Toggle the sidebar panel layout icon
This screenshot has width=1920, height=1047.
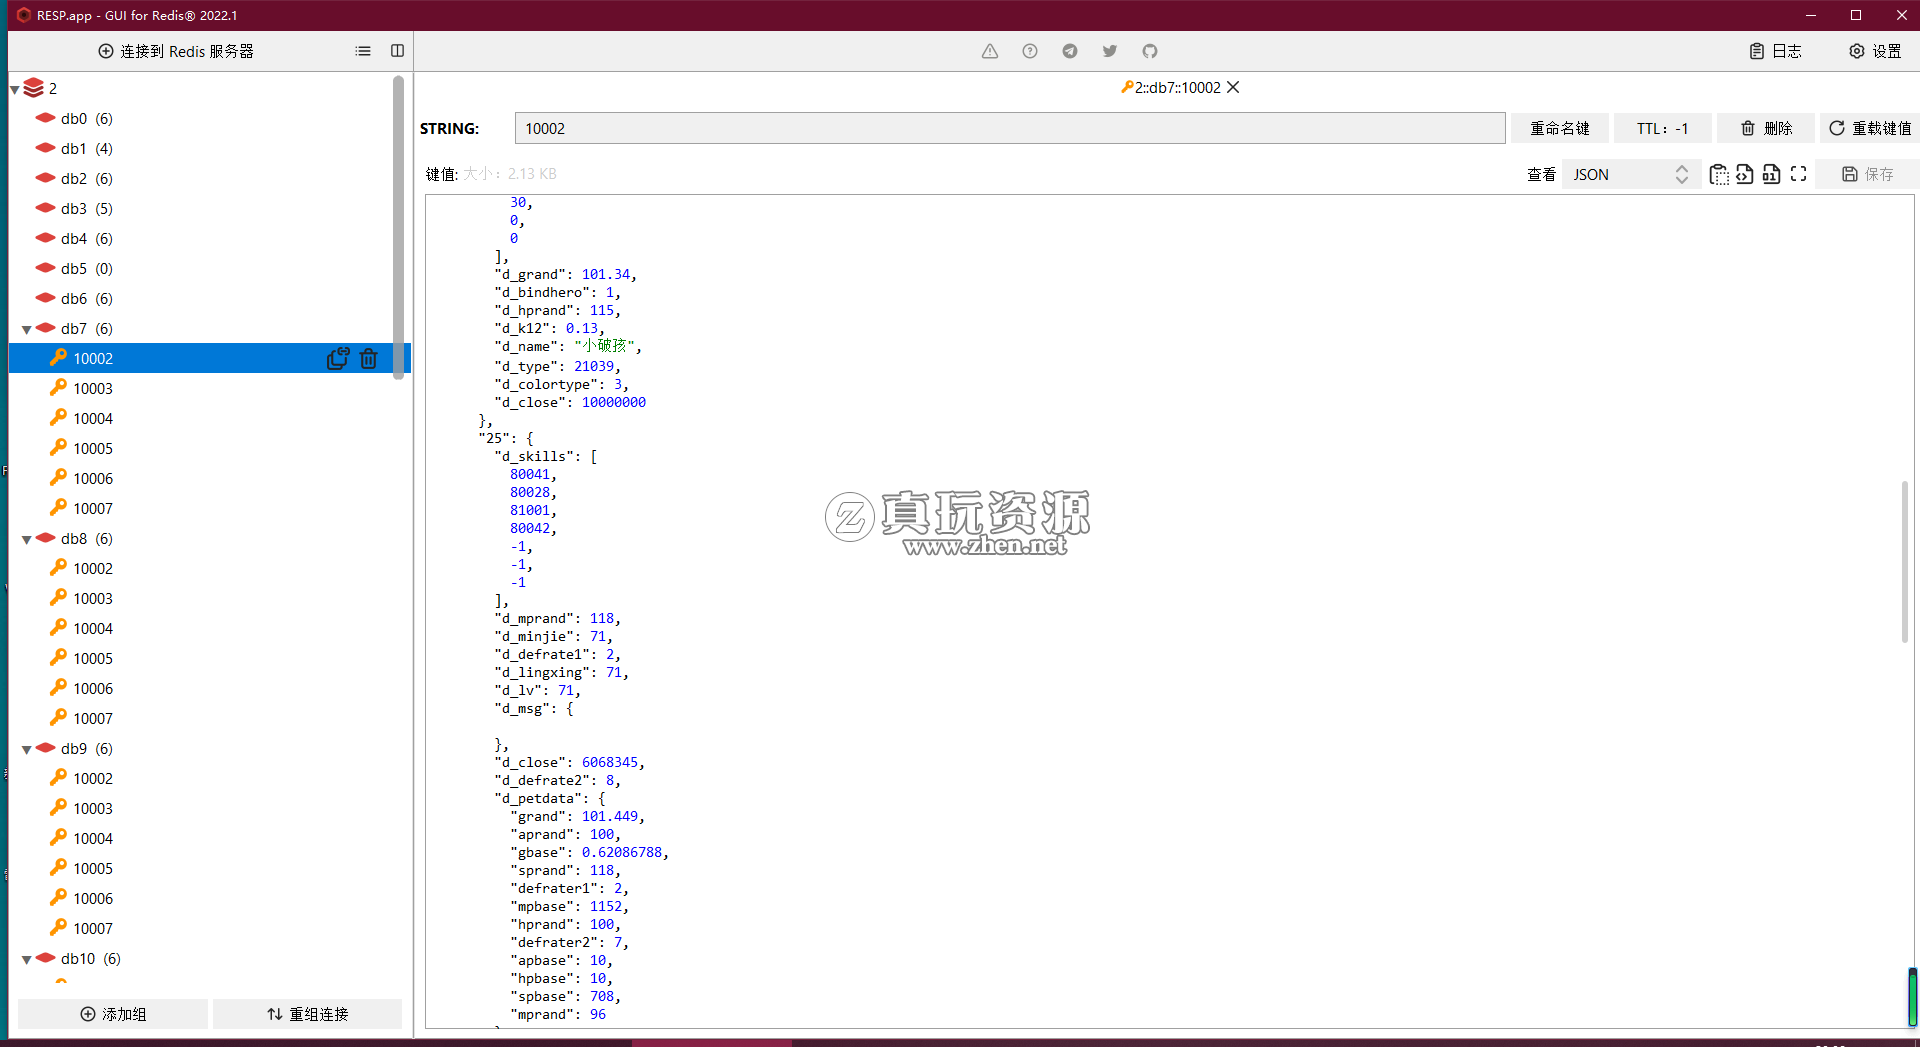pyautogui.click(x=397, y=51)
